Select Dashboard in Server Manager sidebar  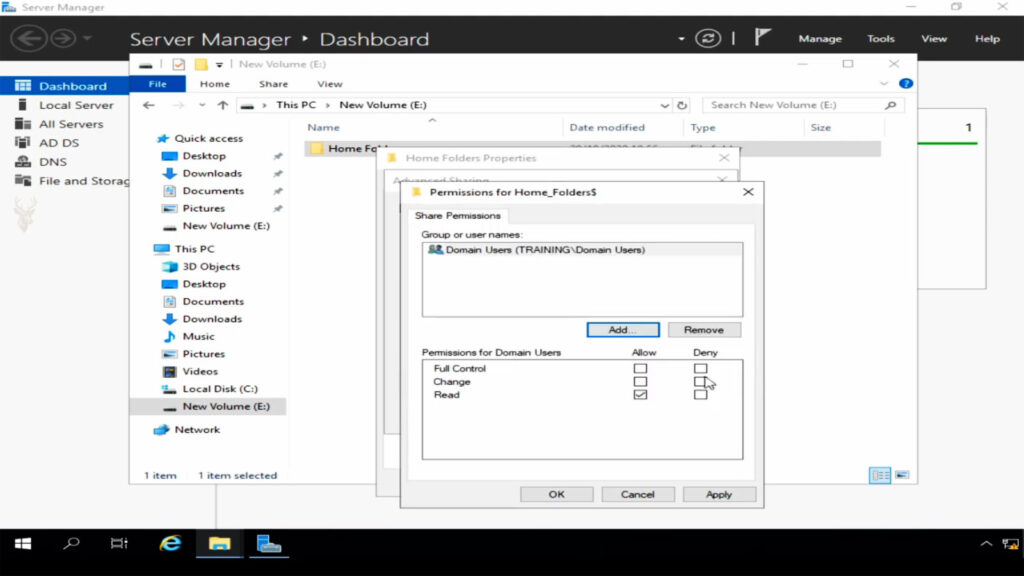(x=65, y=86)
